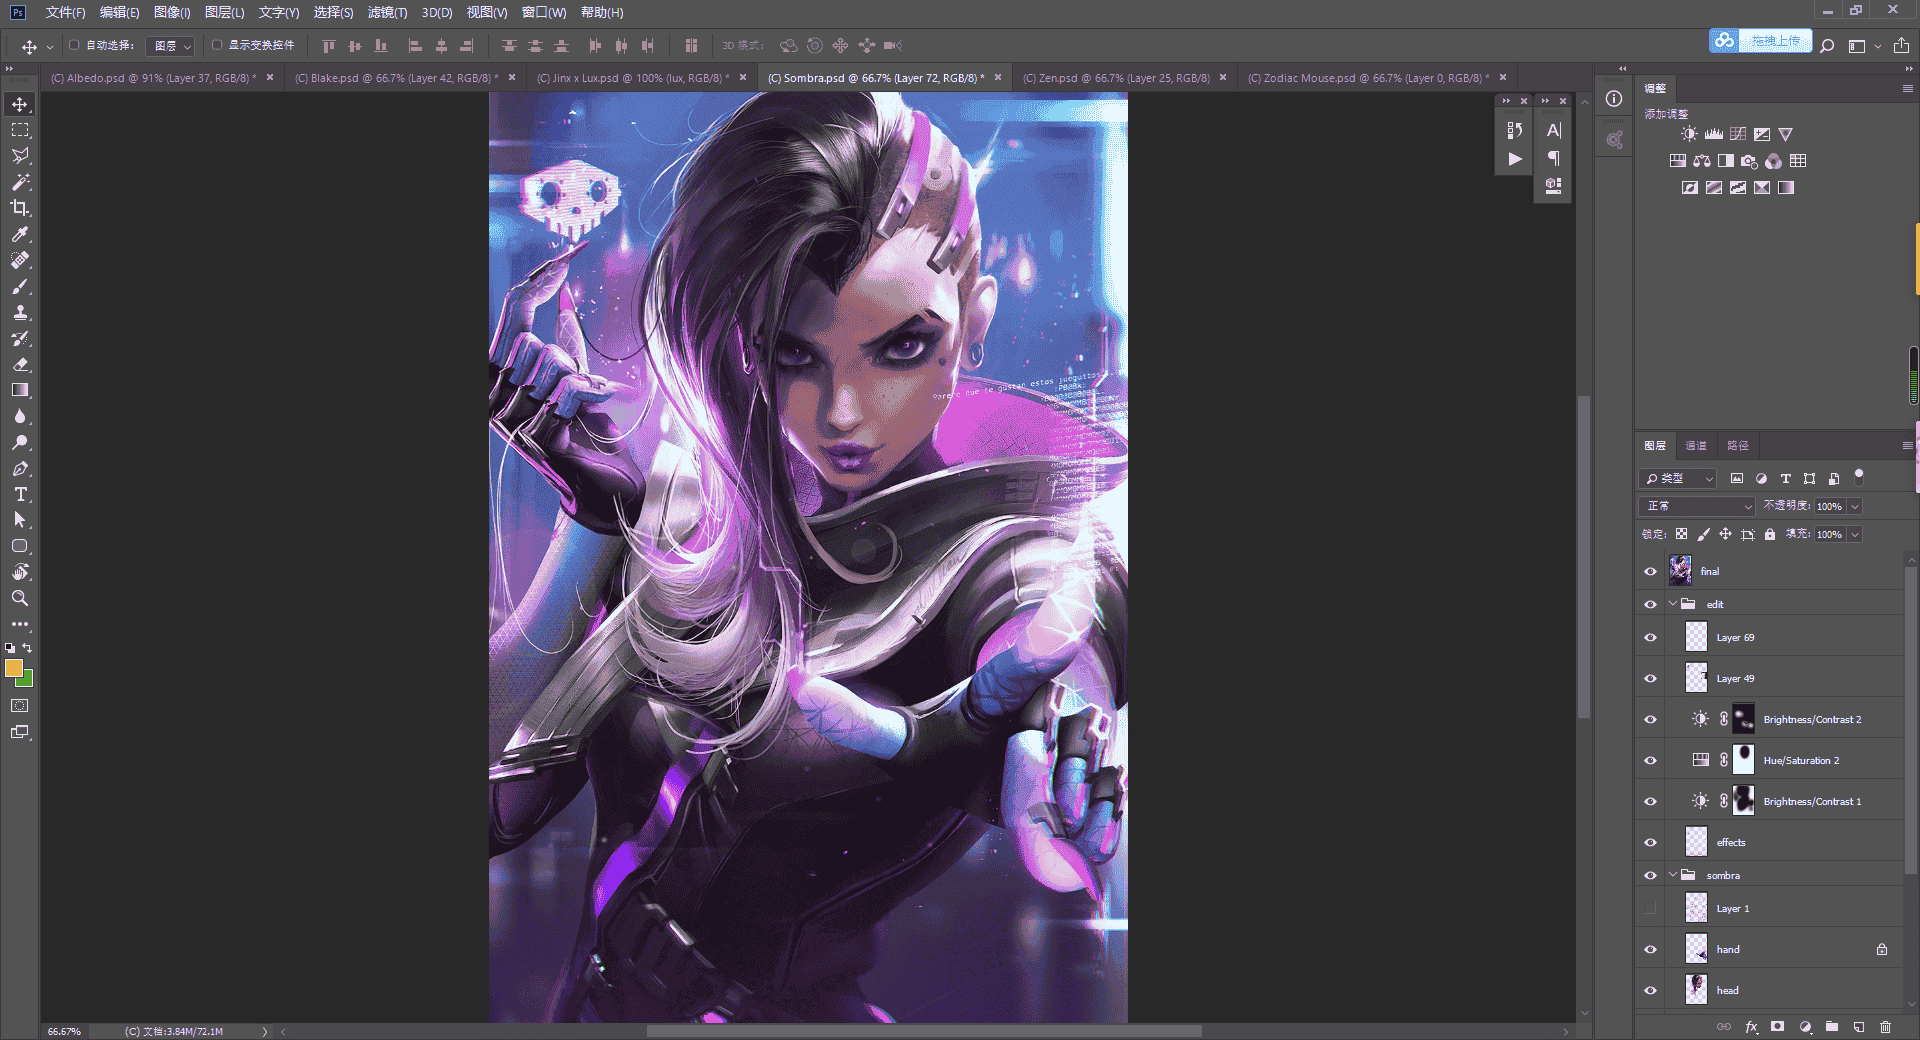Select the Brush tool
This screenshot has height=1040, width=1920.
[20, 287]
